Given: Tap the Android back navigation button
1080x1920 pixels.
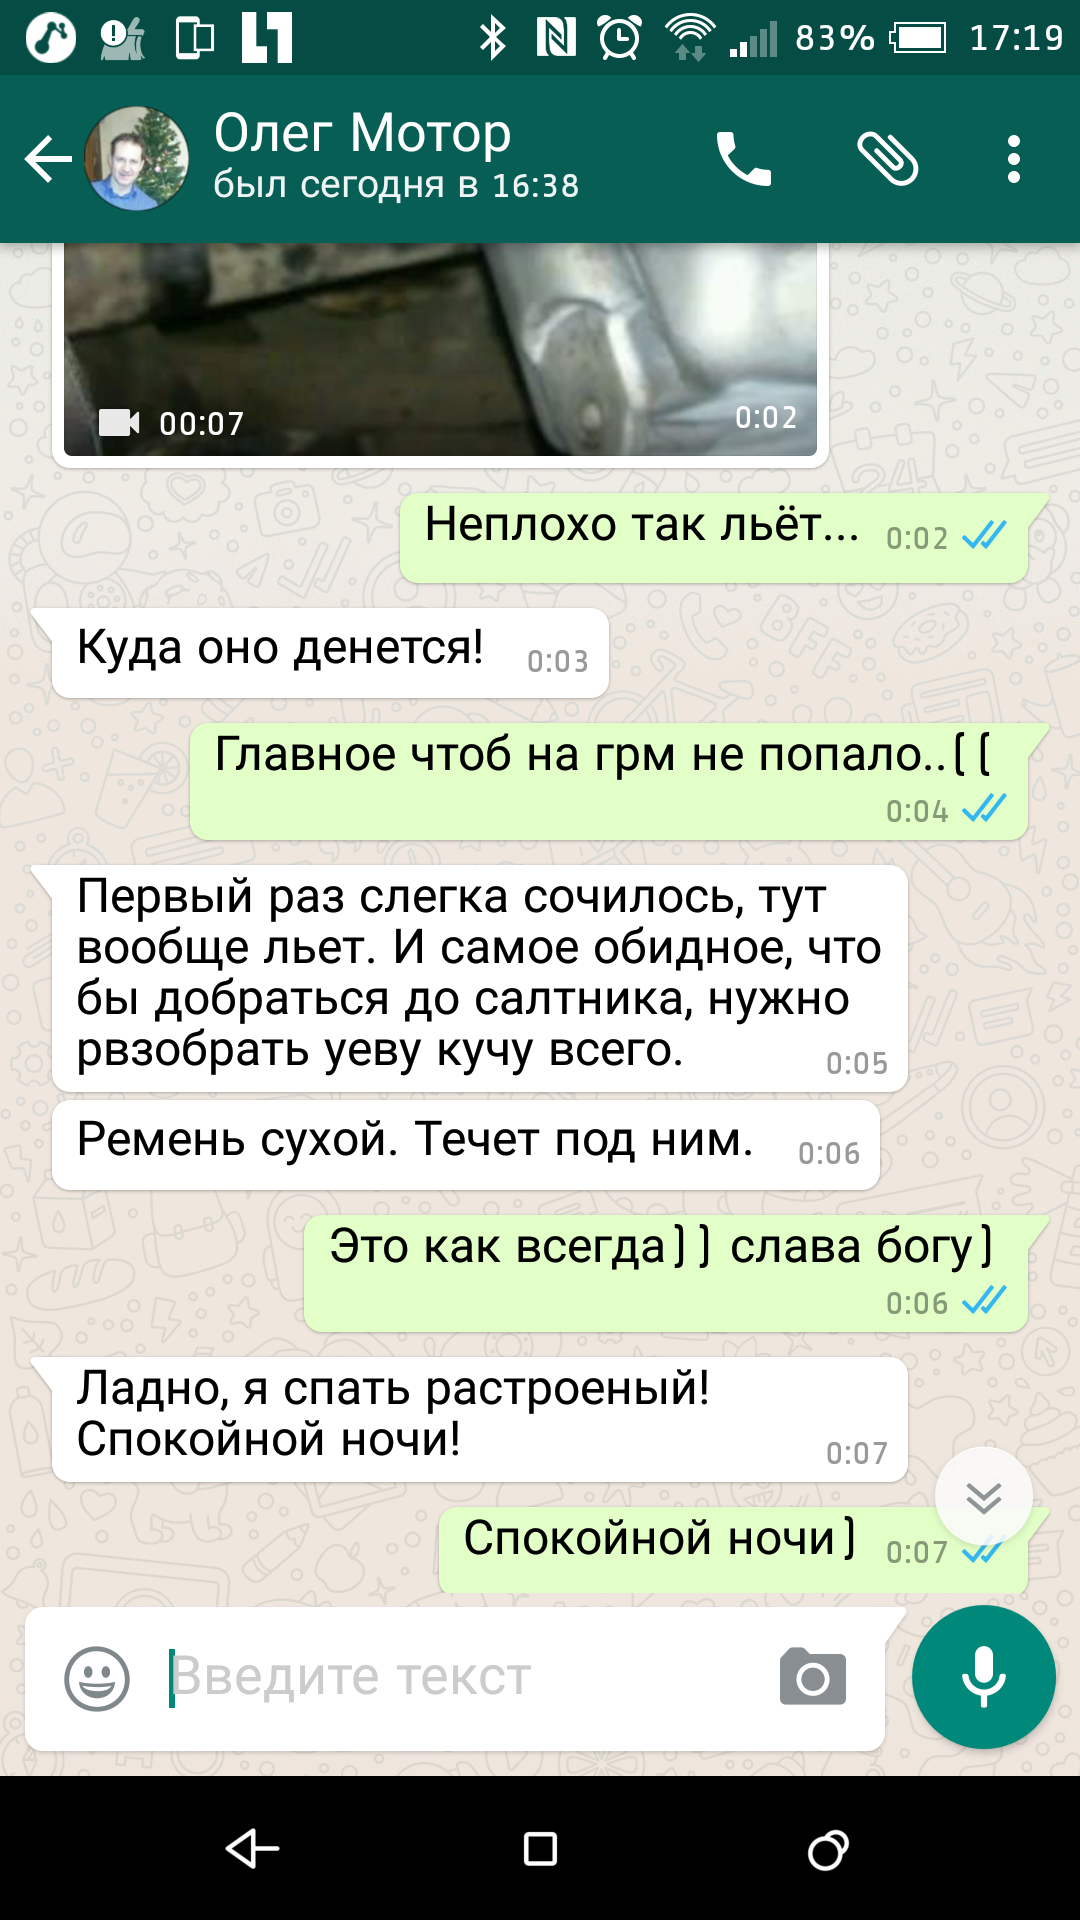Looking at the screenshot, I should coord(251,1849).
